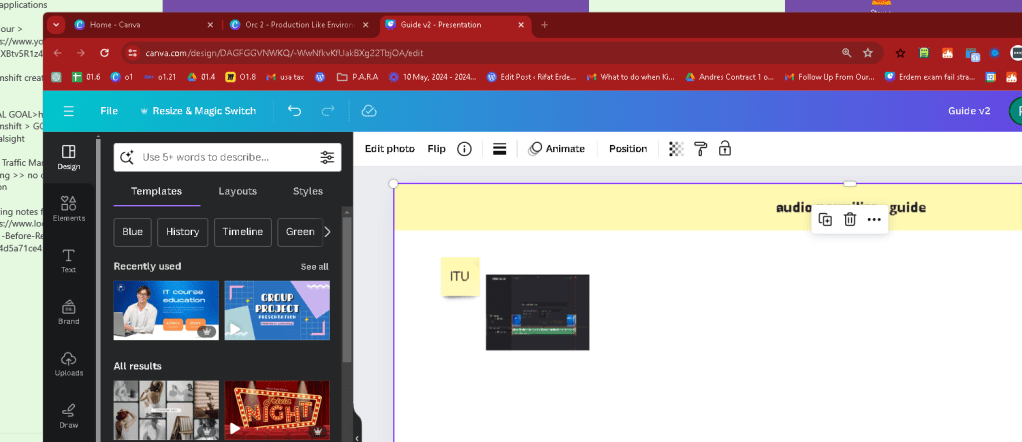Show more filter chips with arrow

pos(328,232)
